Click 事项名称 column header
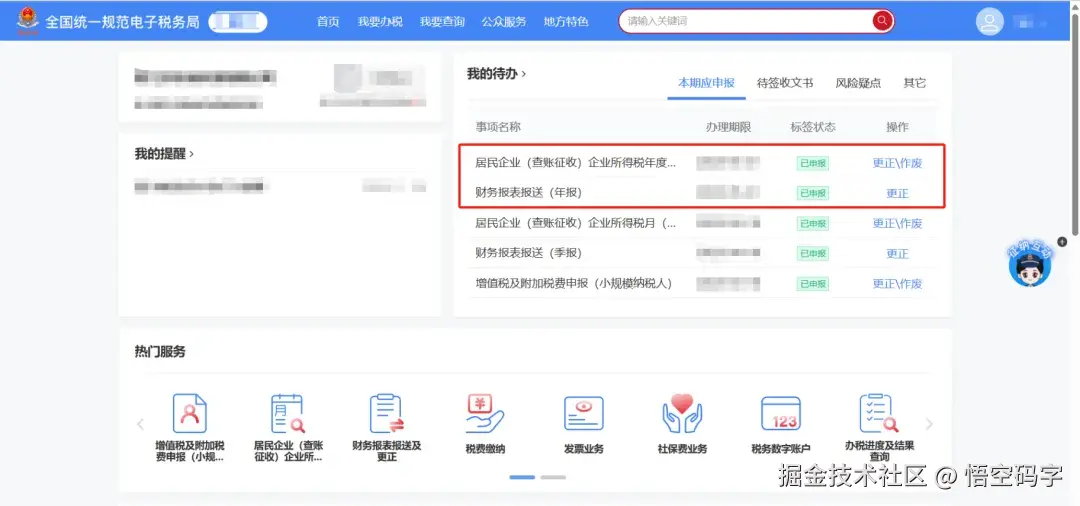Screen dimensions: 1080x506 click(498, 127)
